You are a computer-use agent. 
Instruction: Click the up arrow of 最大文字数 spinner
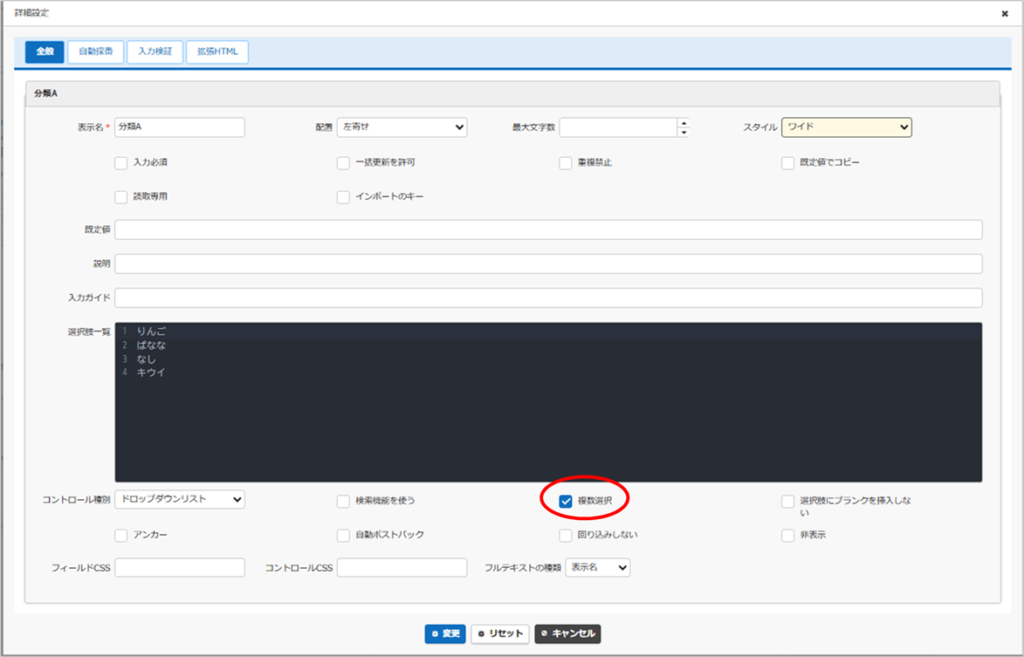[684, 123]
